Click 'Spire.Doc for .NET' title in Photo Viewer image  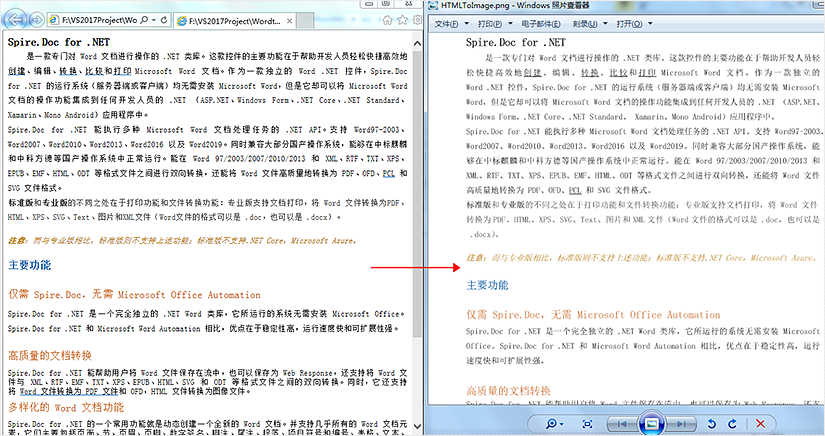(516, 43)
